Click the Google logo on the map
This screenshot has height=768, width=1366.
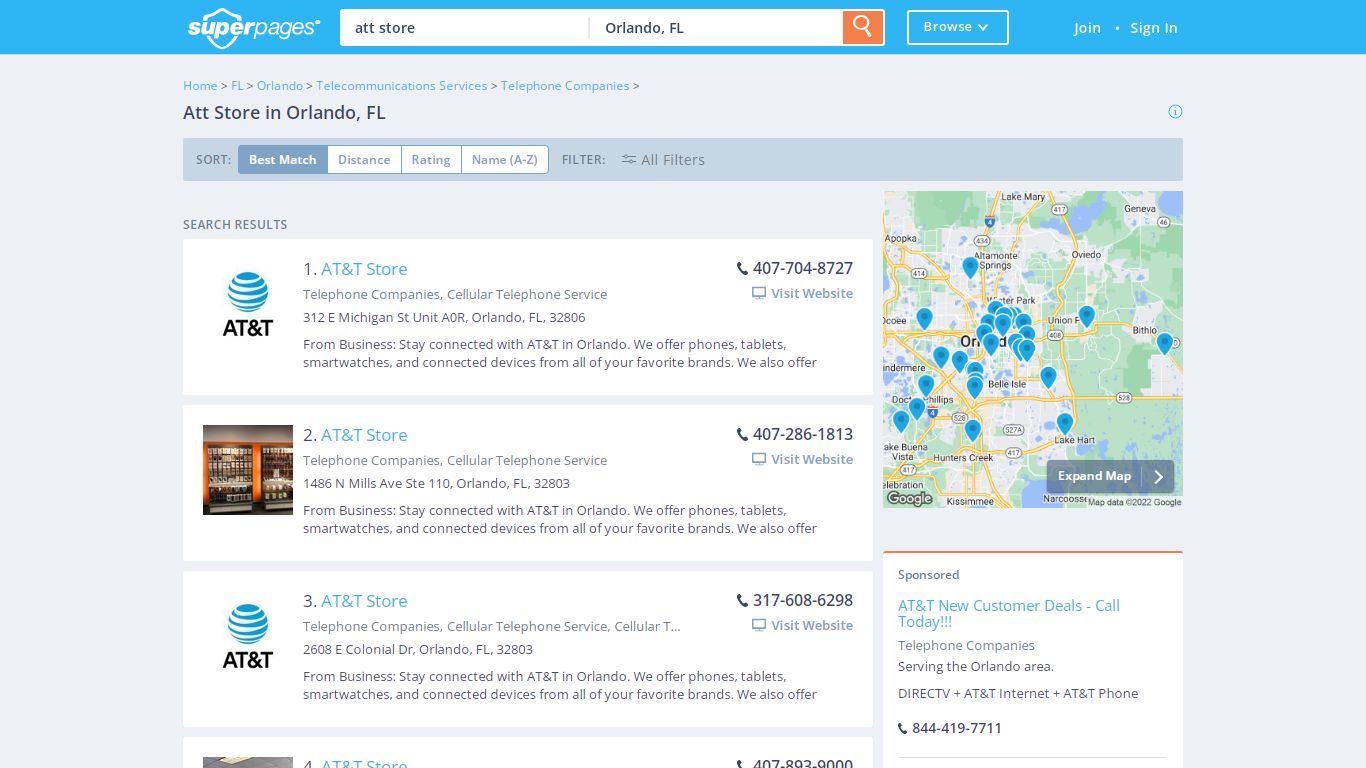(x=910, y=498)
